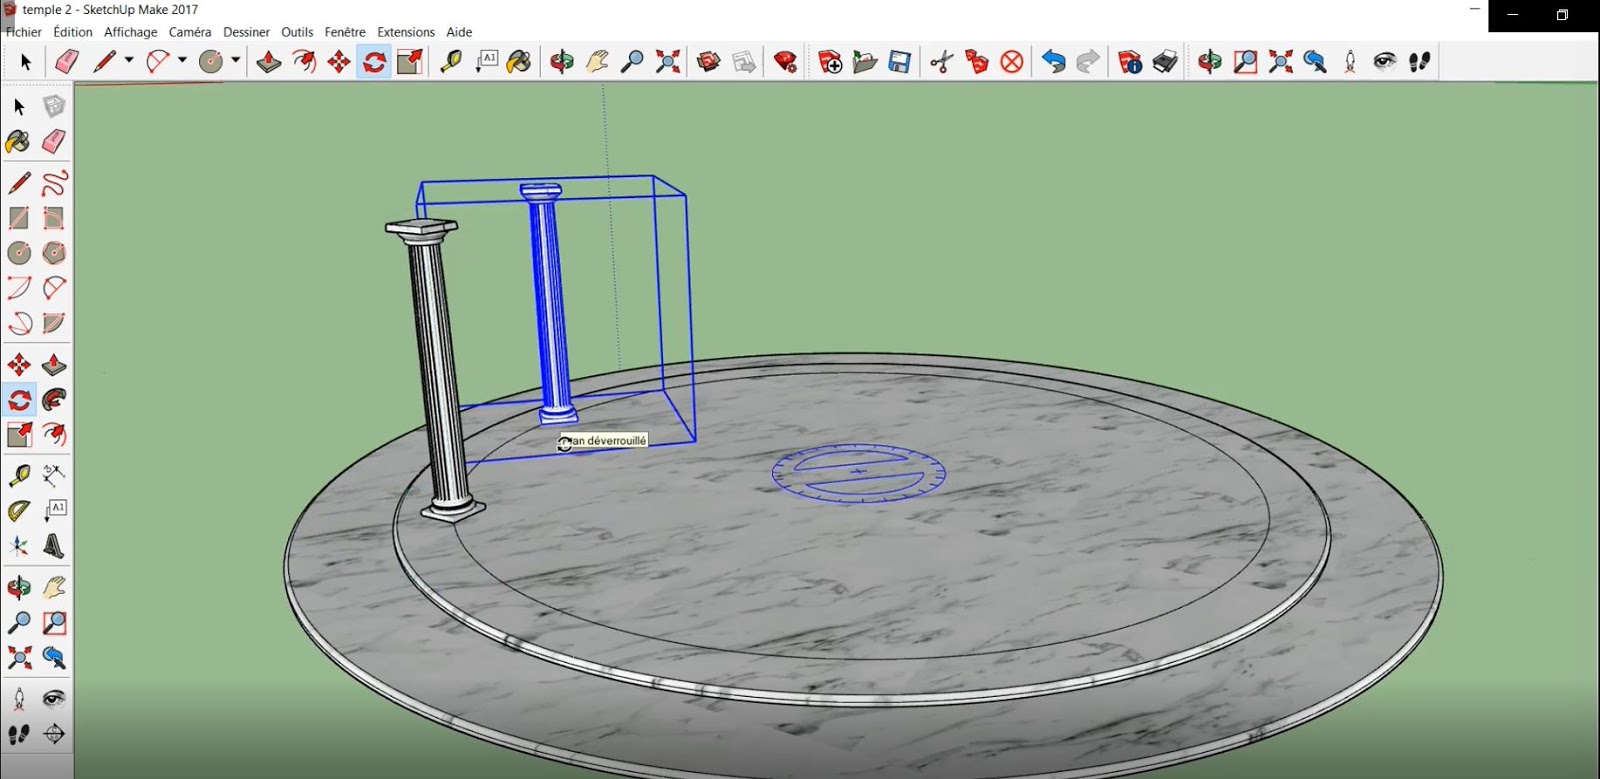Click the Arc tool in the top toolbar

click(x=157, y=62)
